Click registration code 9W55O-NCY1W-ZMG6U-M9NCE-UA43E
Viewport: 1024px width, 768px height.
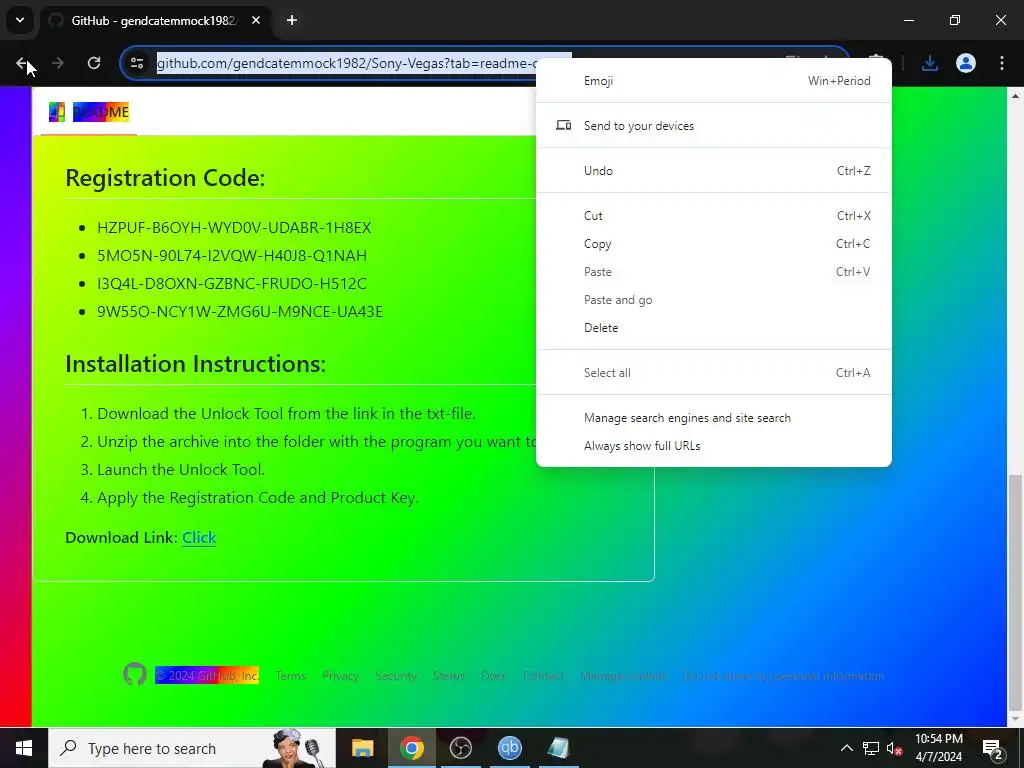tap(240, 312)
